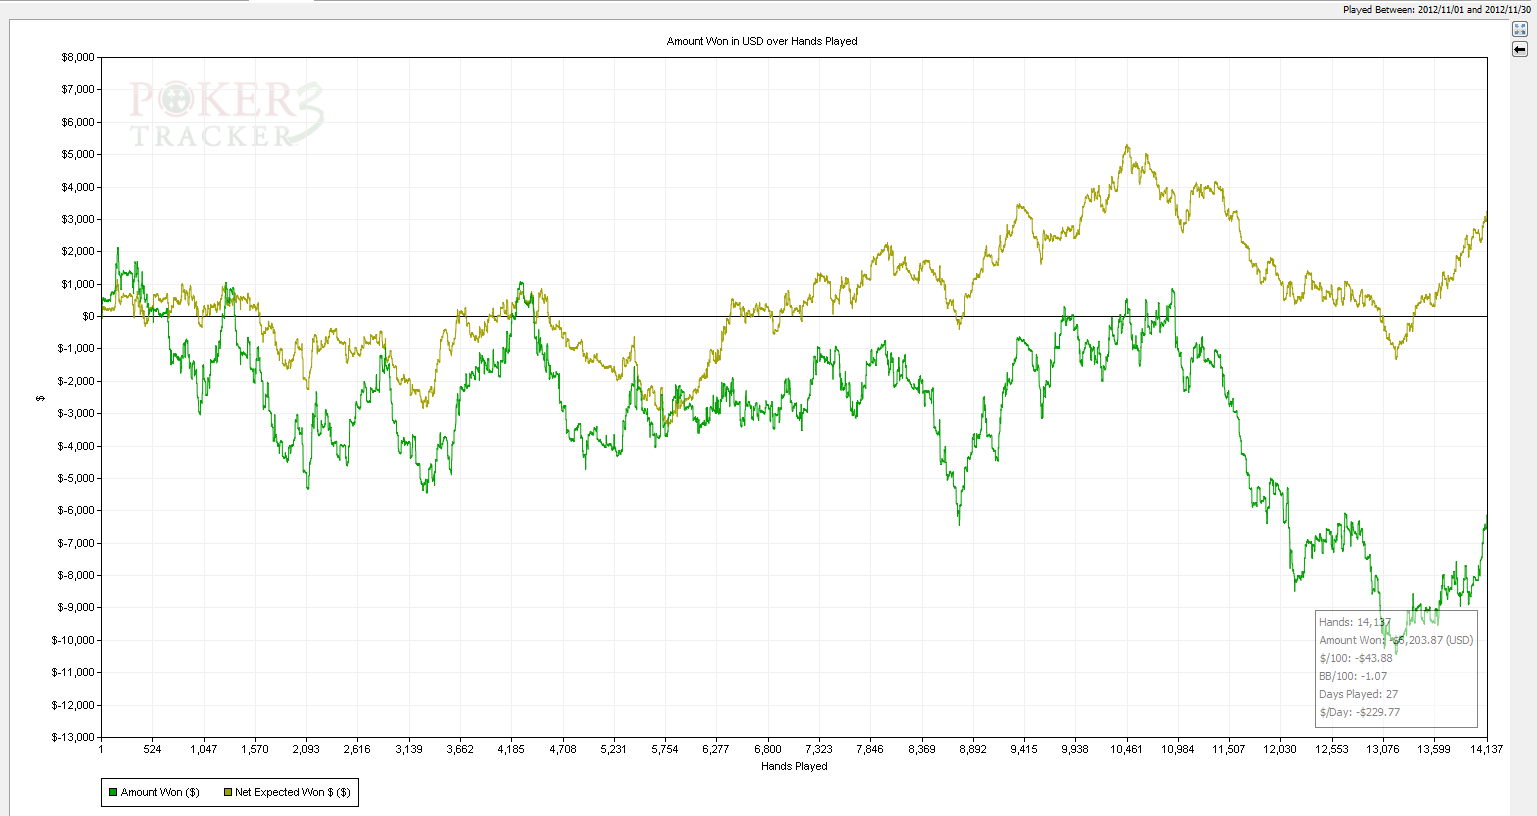Viewport: 1537px width, 816px height.
Task: Click the Played Between date range text
Action: (x=1436, y=10)
